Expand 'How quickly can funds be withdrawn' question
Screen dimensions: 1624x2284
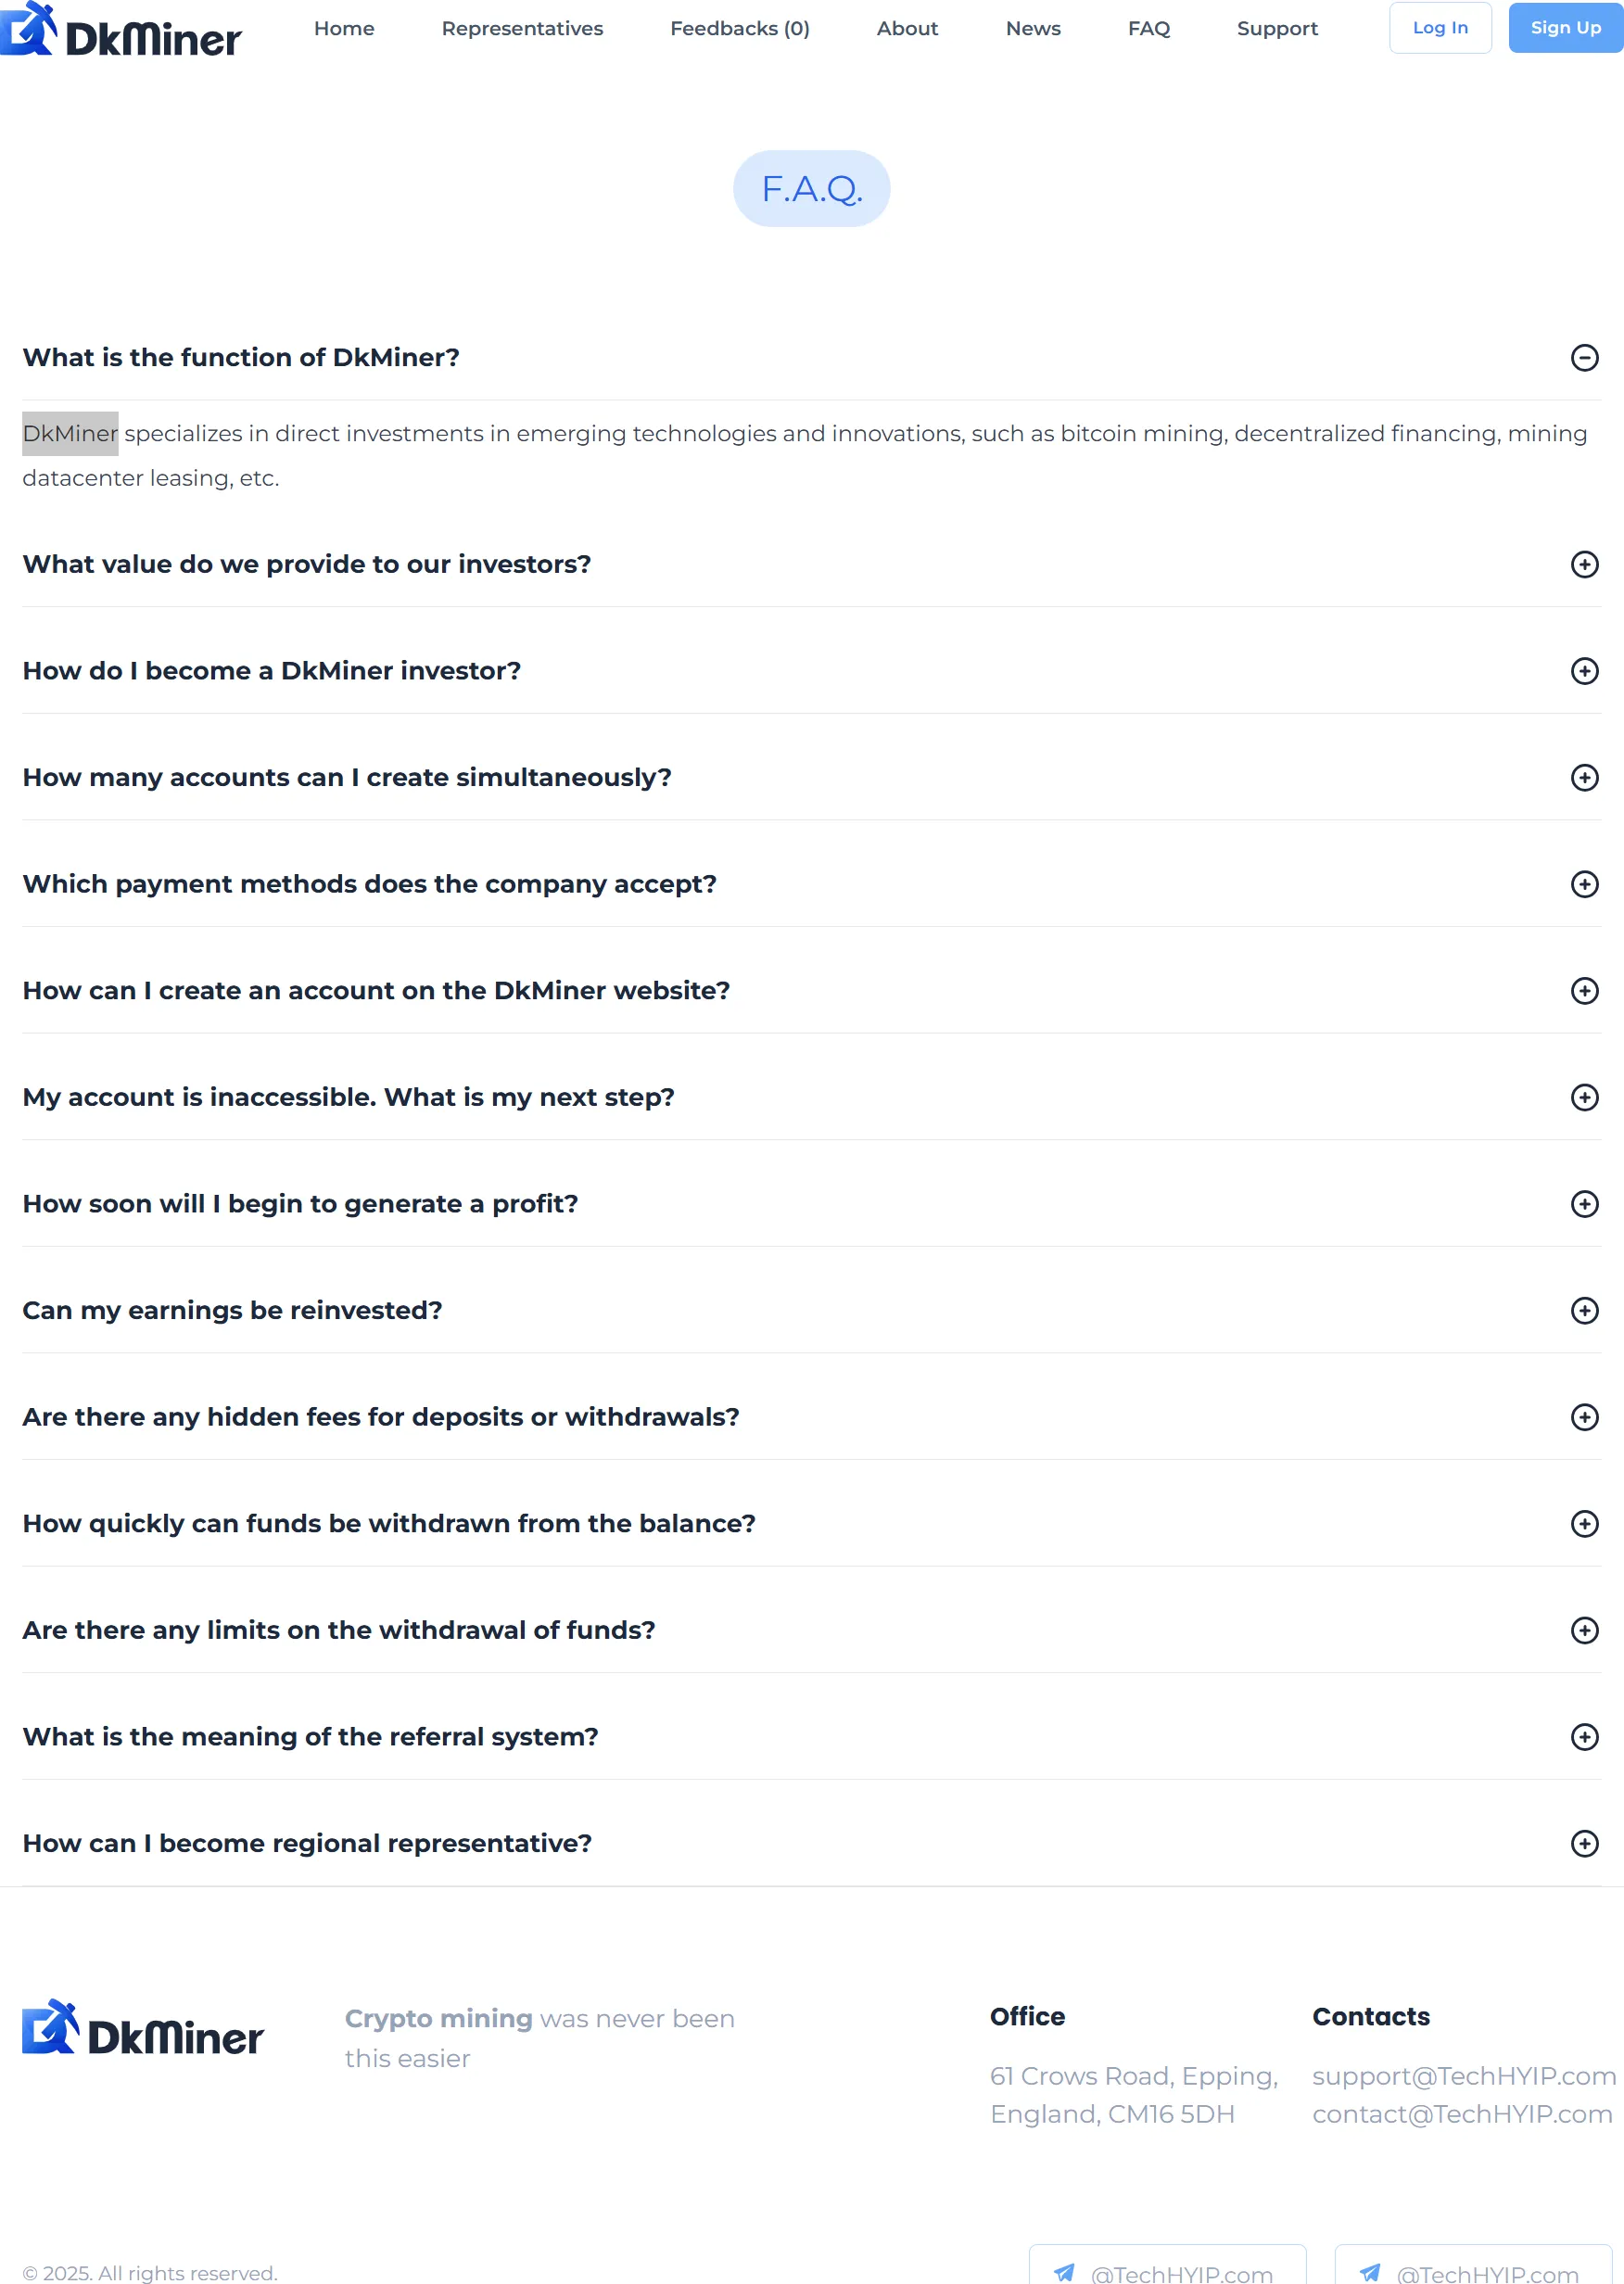(x=811, y=1524)
